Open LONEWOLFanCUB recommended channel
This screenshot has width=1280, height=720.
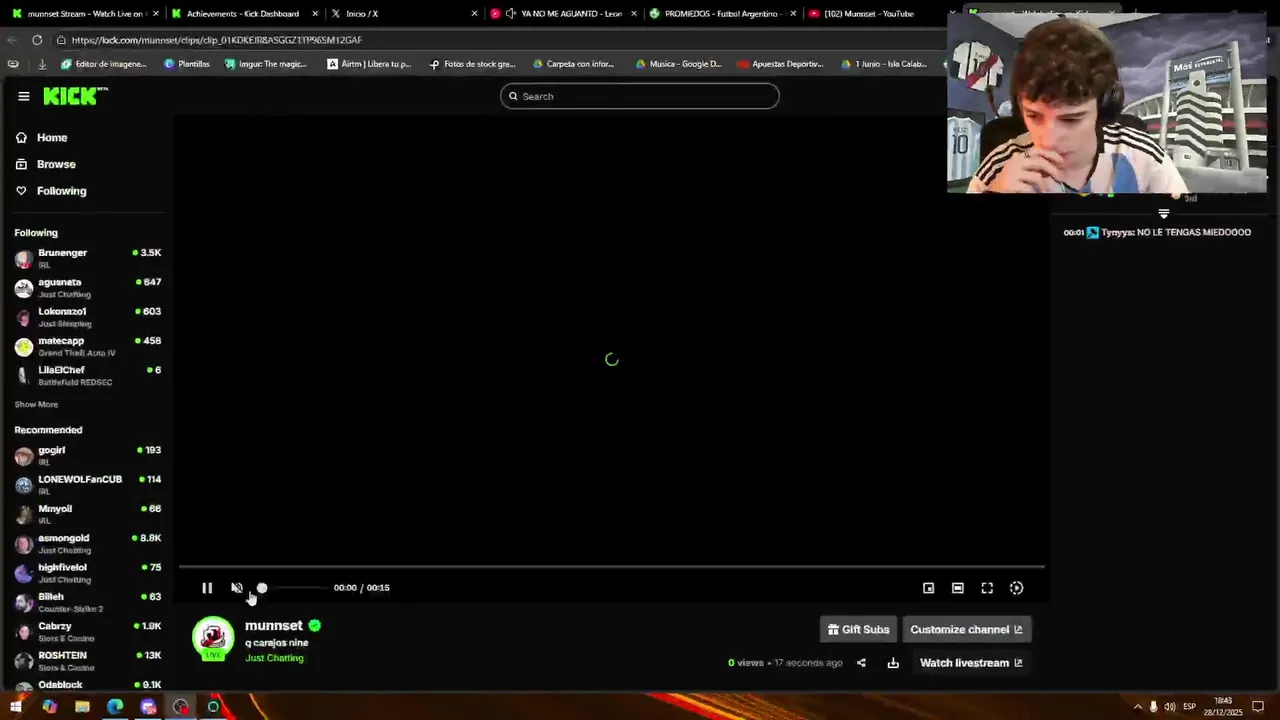tap(88, 485)
